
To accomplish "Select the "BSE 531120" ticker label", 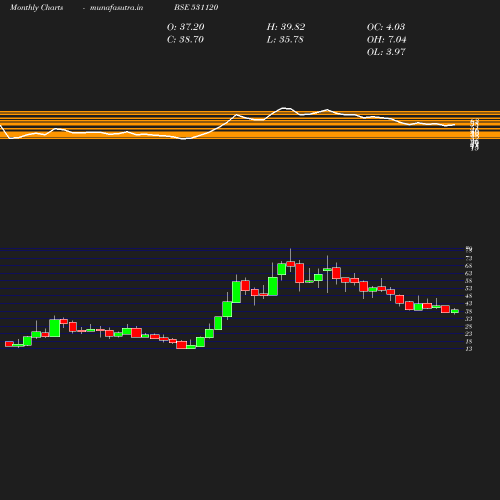I will 196,8.
